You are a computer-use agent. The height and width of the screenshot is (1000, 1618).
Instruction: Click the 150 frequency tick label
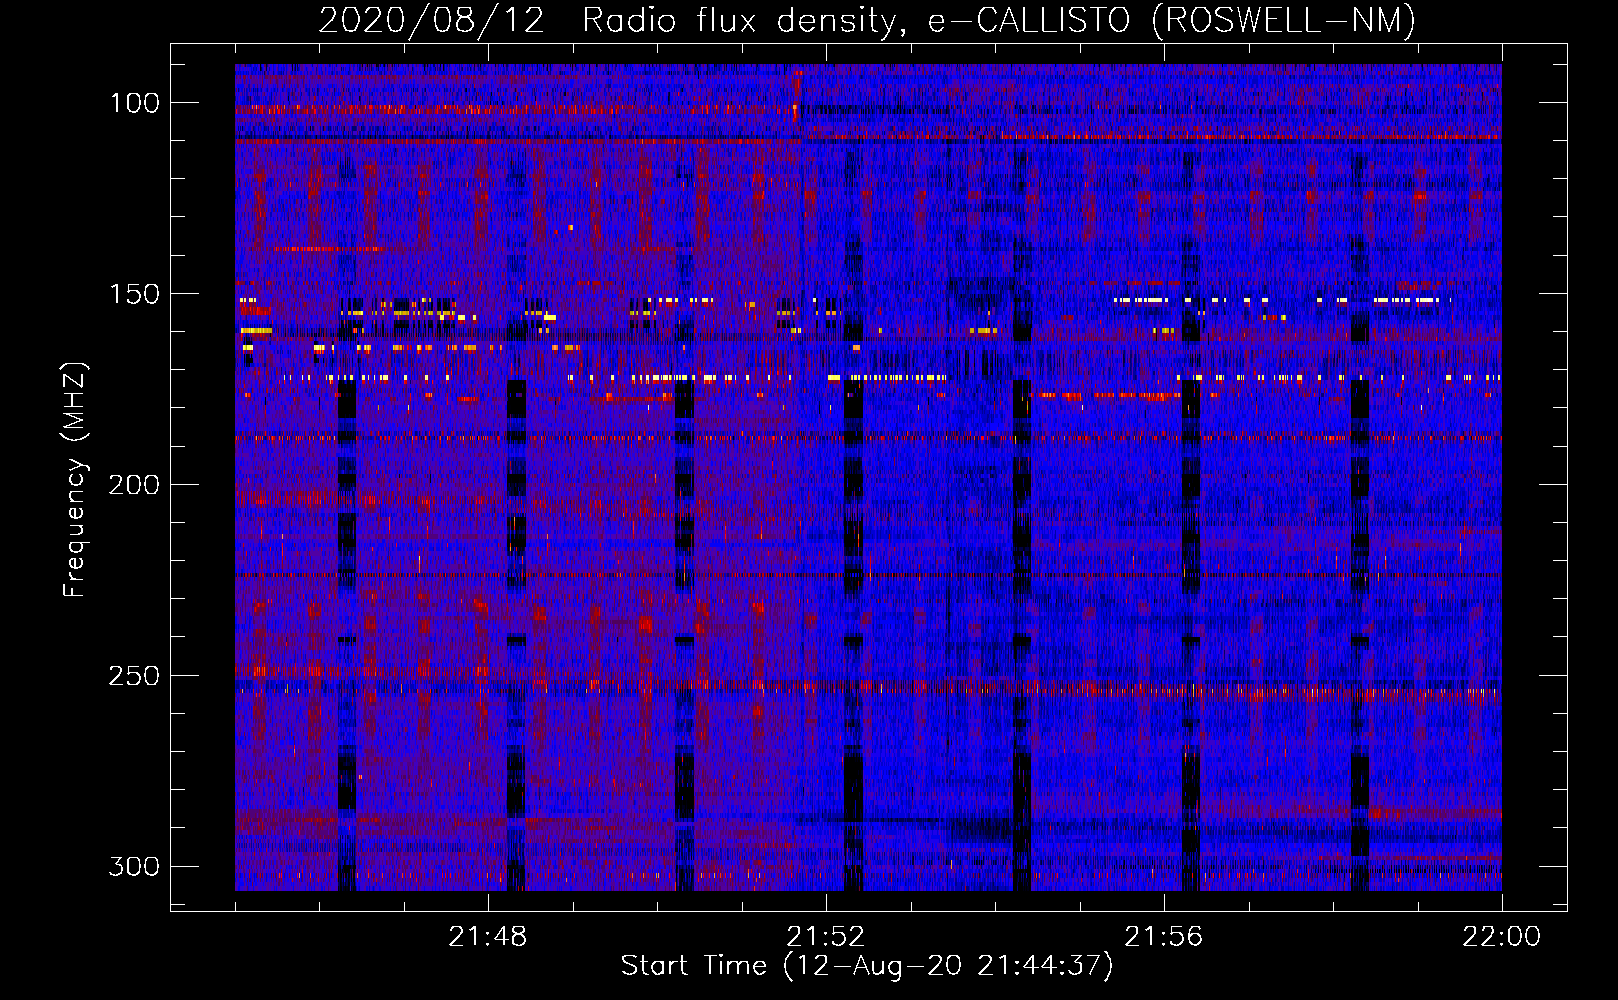(x=134, y=294)
